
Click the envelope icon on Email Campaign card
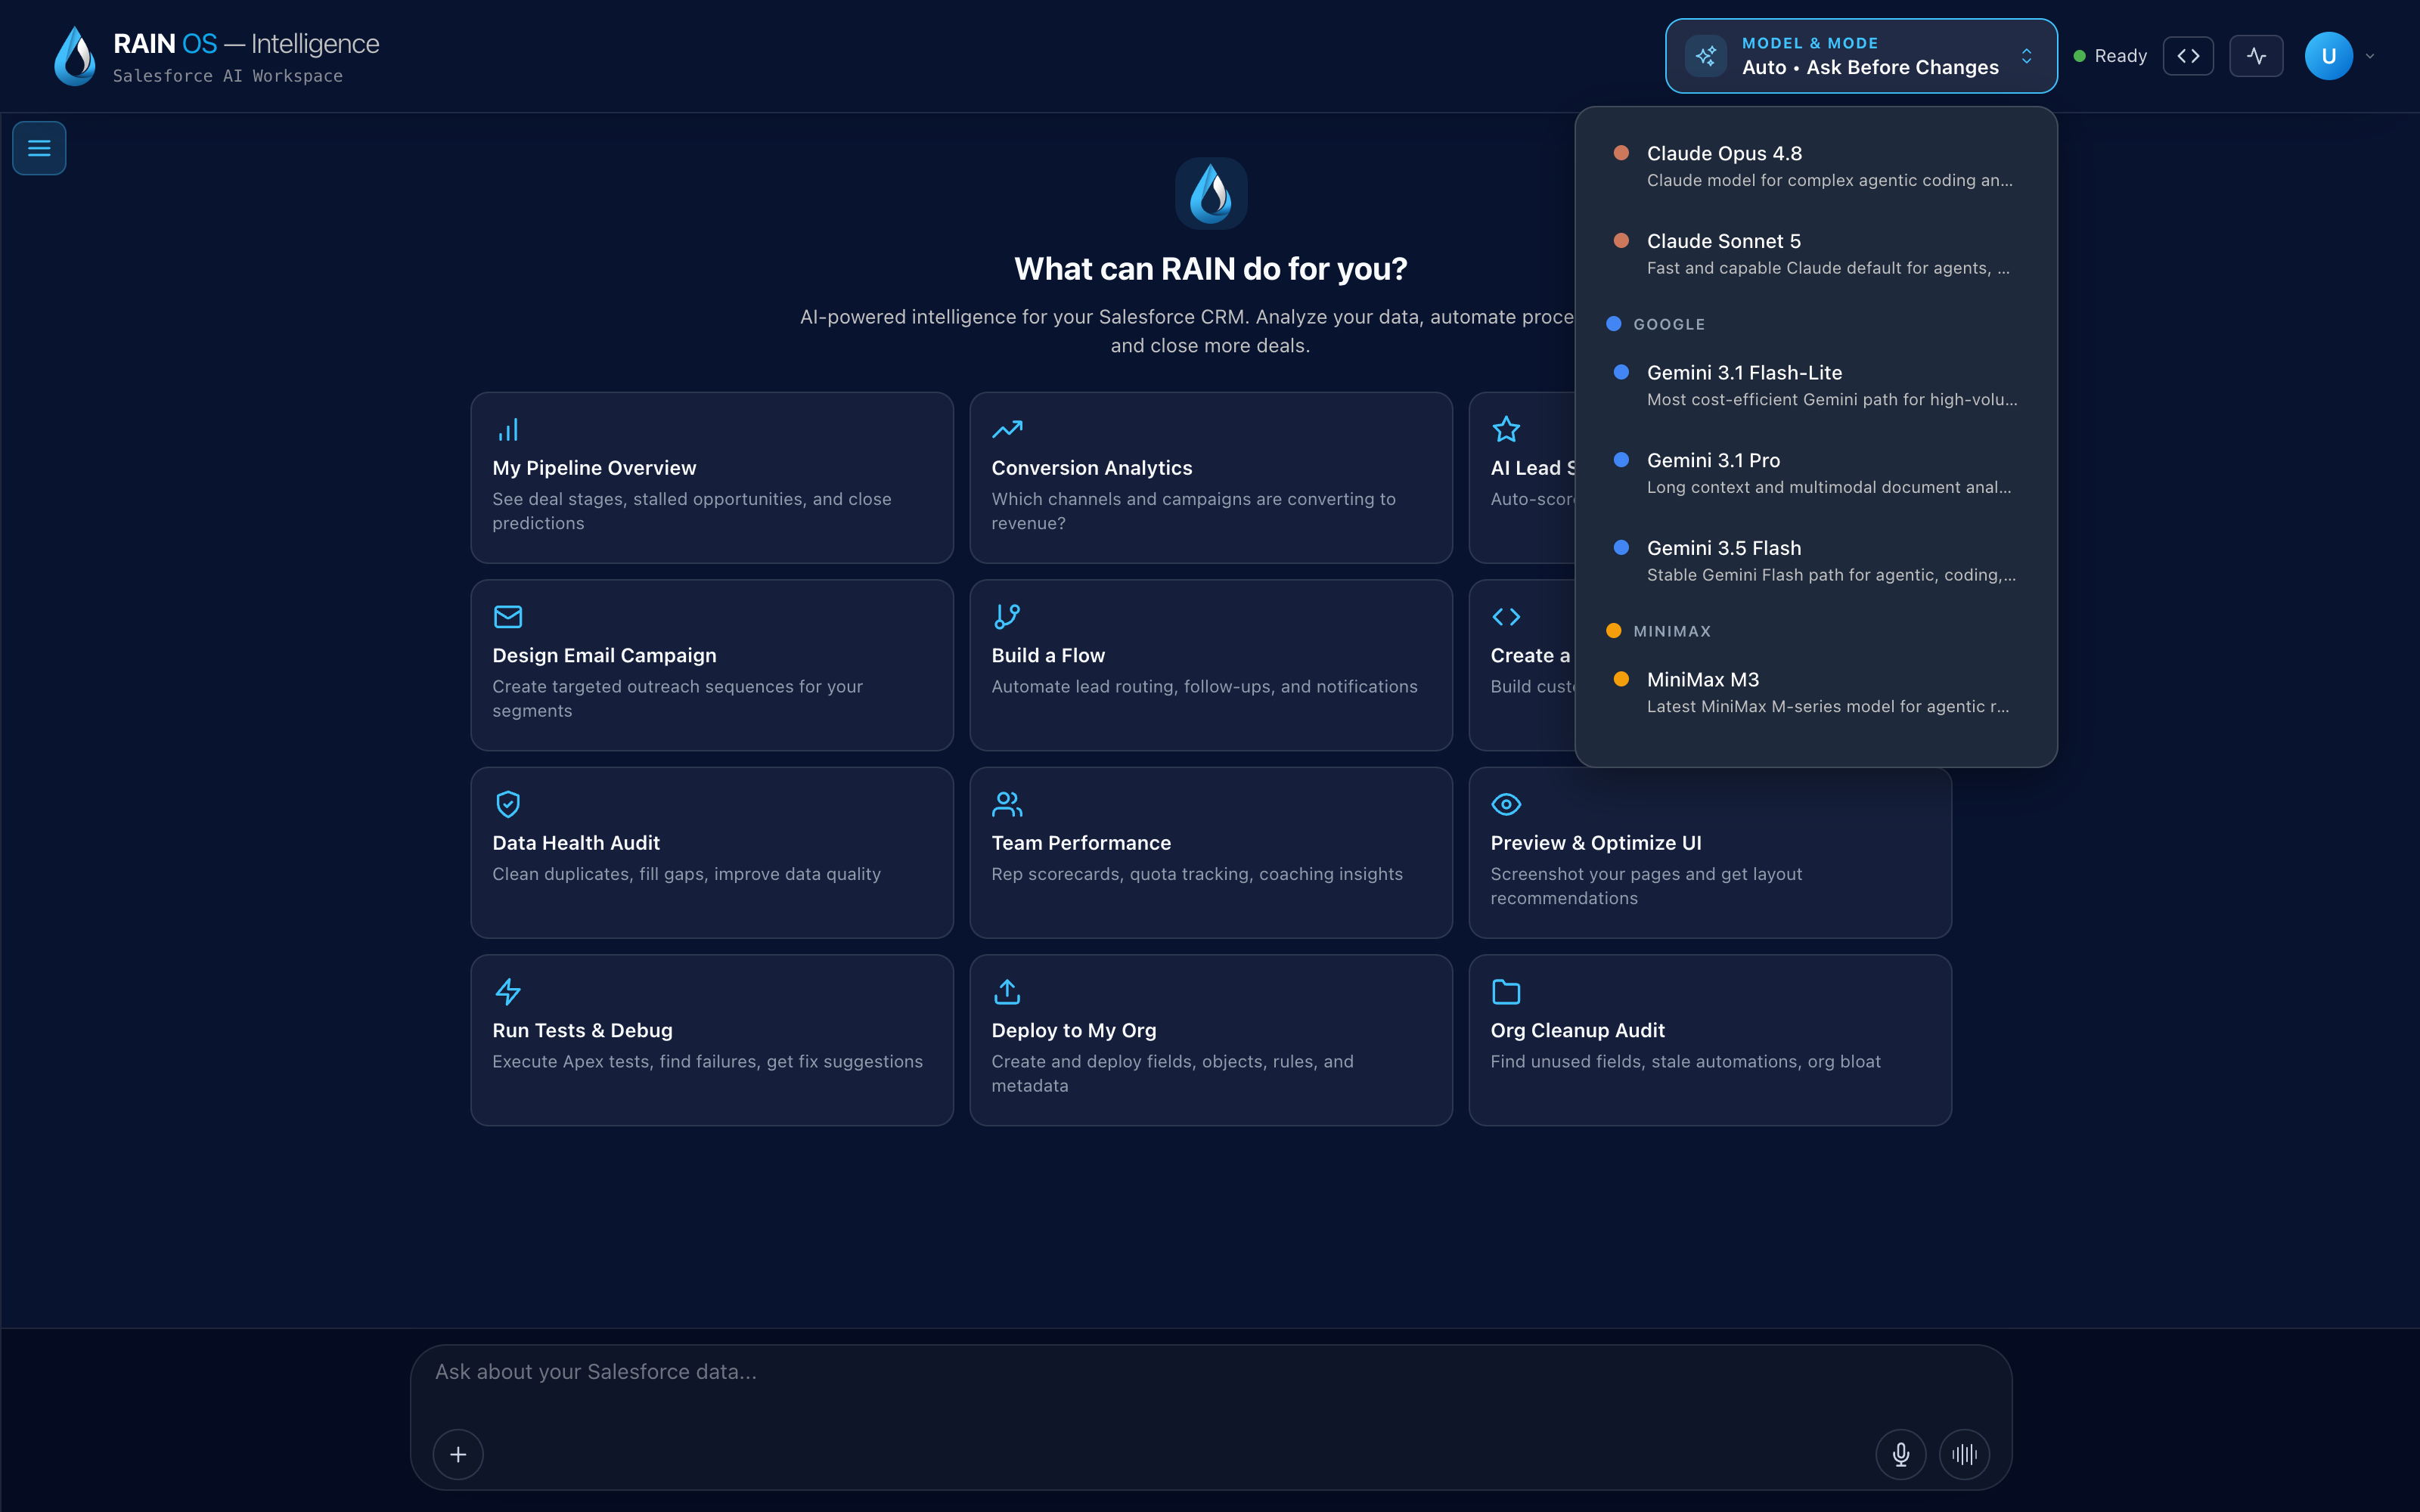(x=508, y=617)
